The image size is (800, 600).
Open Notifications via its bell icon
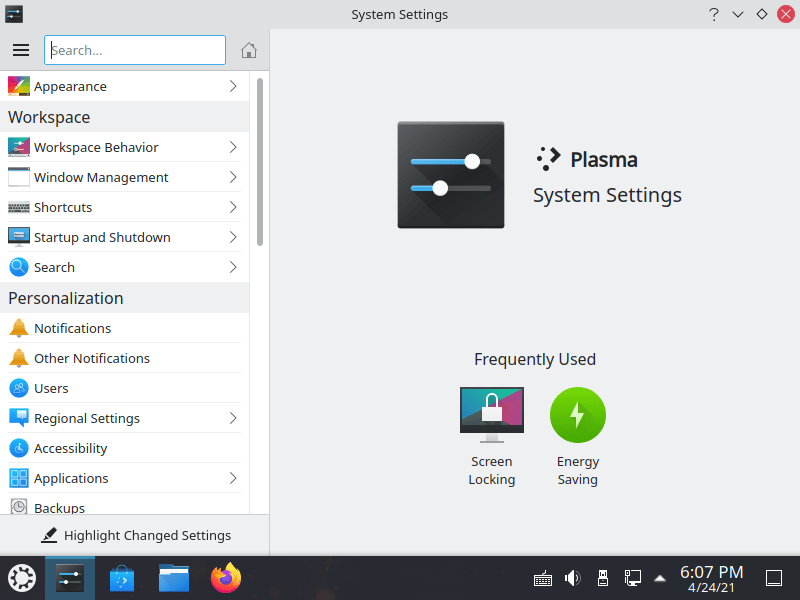coord(19,328)
